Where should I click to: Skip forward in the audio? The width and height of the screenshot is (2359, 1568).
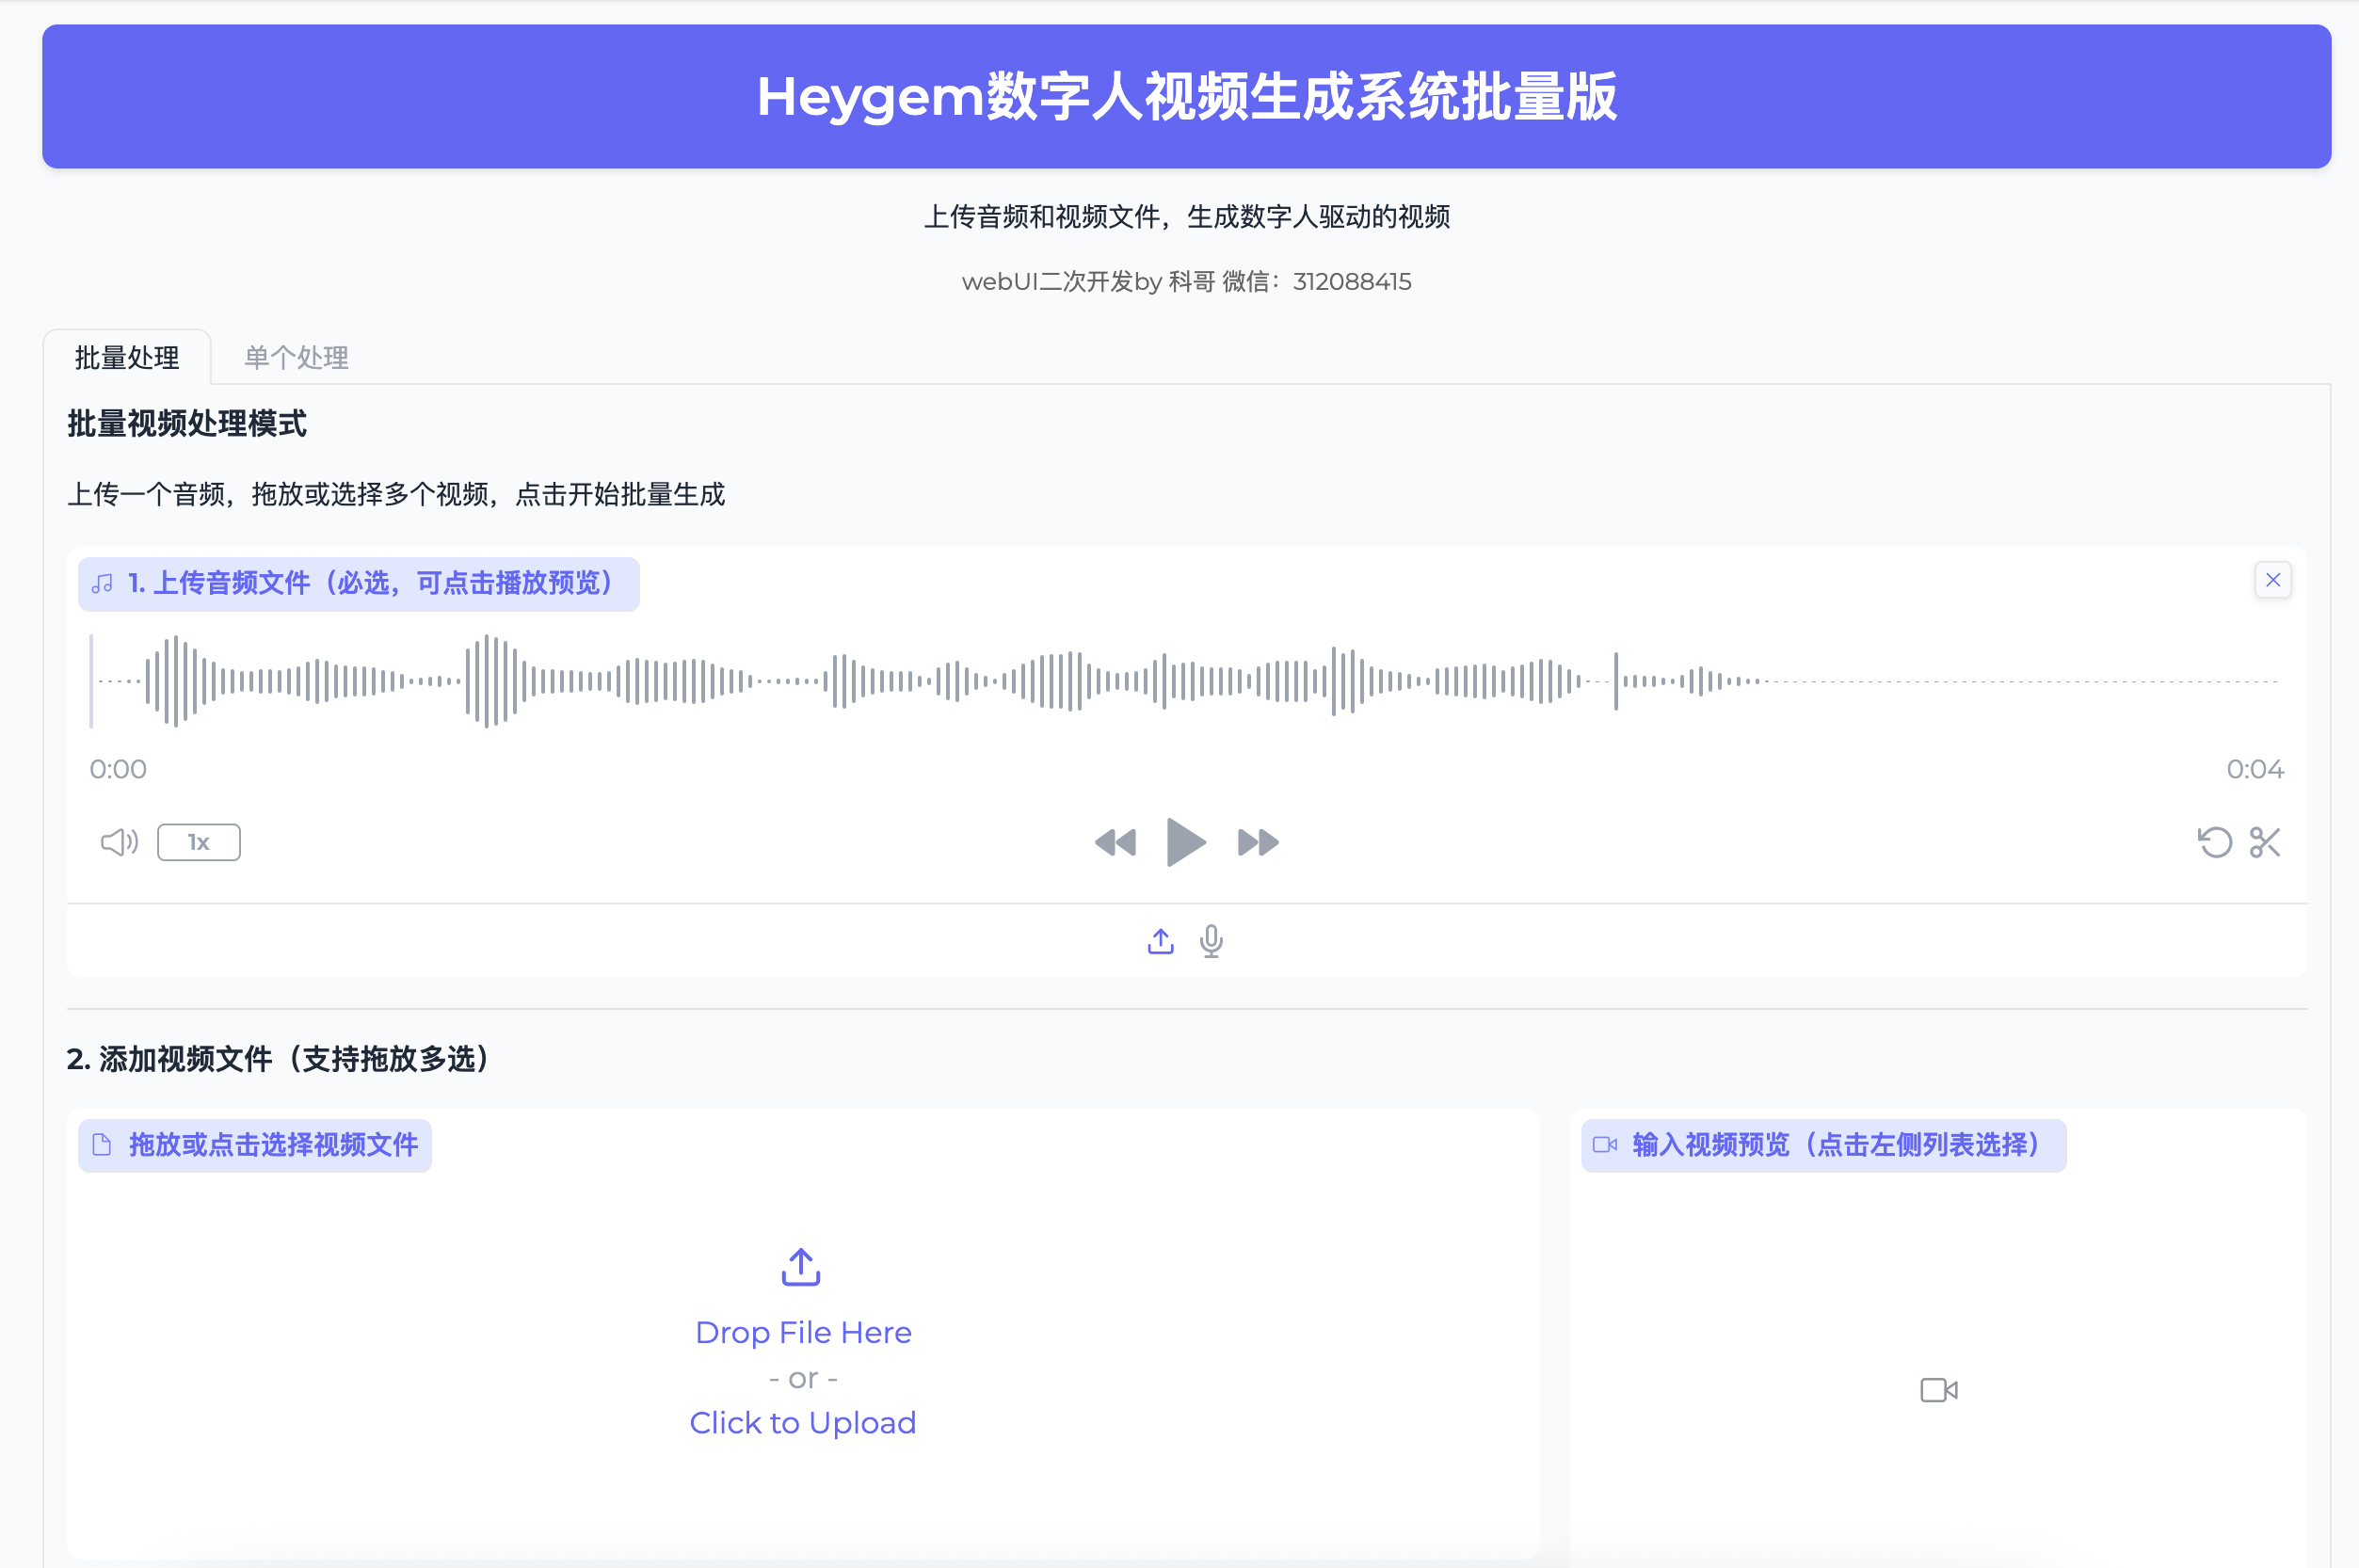(1258, 843)
